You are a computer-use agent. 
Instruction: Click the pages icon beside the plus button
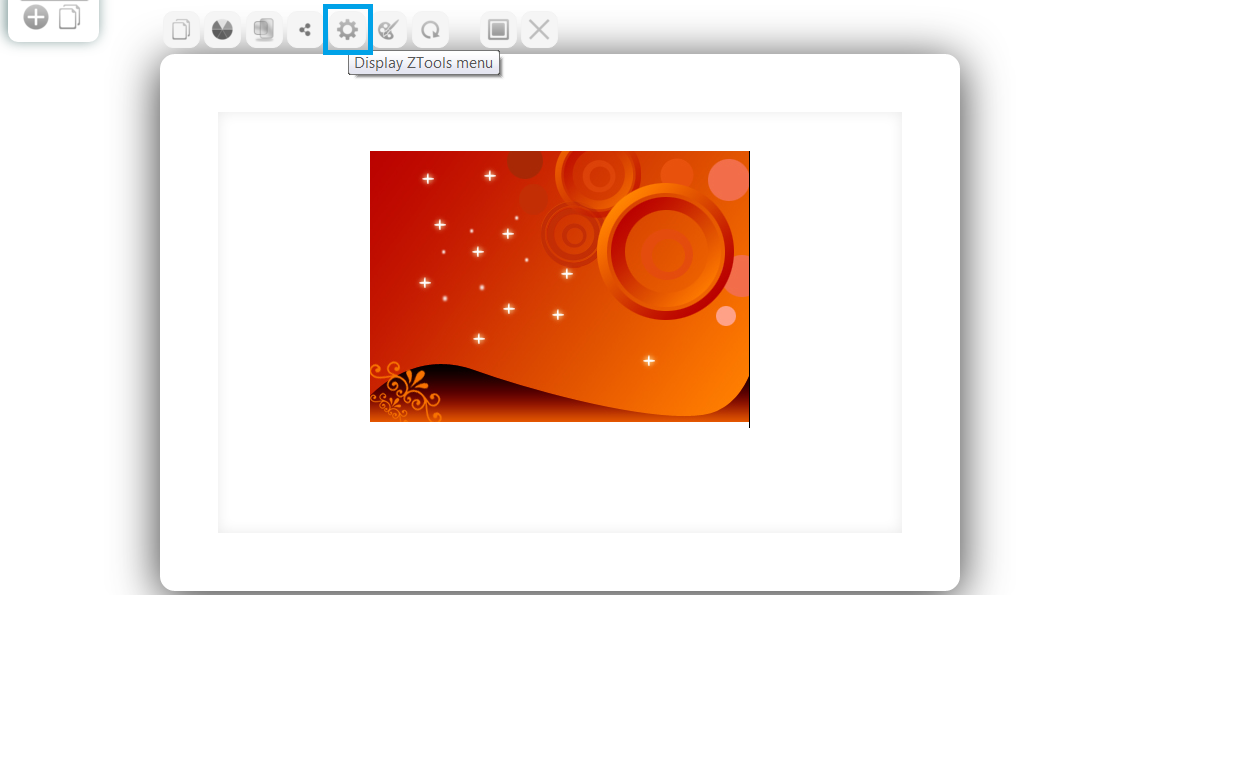pyautogui.click(x=69, y=17)
